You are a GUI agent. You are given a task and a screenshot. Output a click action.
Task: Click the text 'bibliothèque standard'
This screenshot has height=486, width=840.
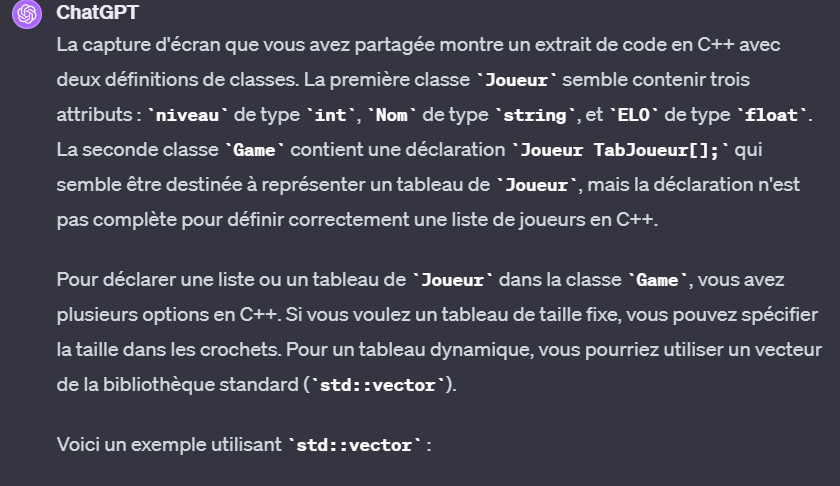tap(201, 385)
